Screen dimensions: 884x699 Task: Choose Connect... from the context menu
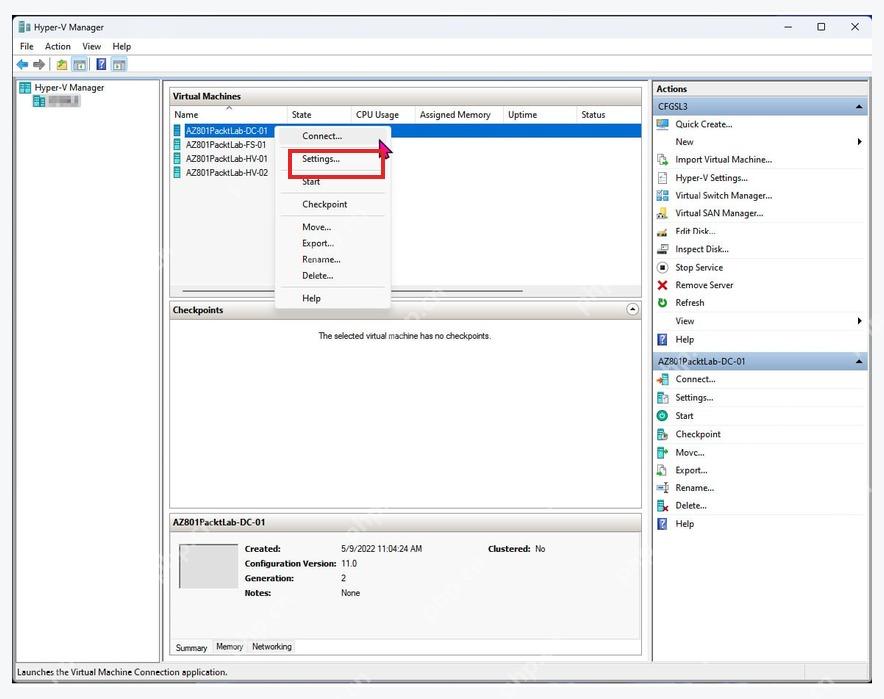pyautogui.click(x=333, y=136)
